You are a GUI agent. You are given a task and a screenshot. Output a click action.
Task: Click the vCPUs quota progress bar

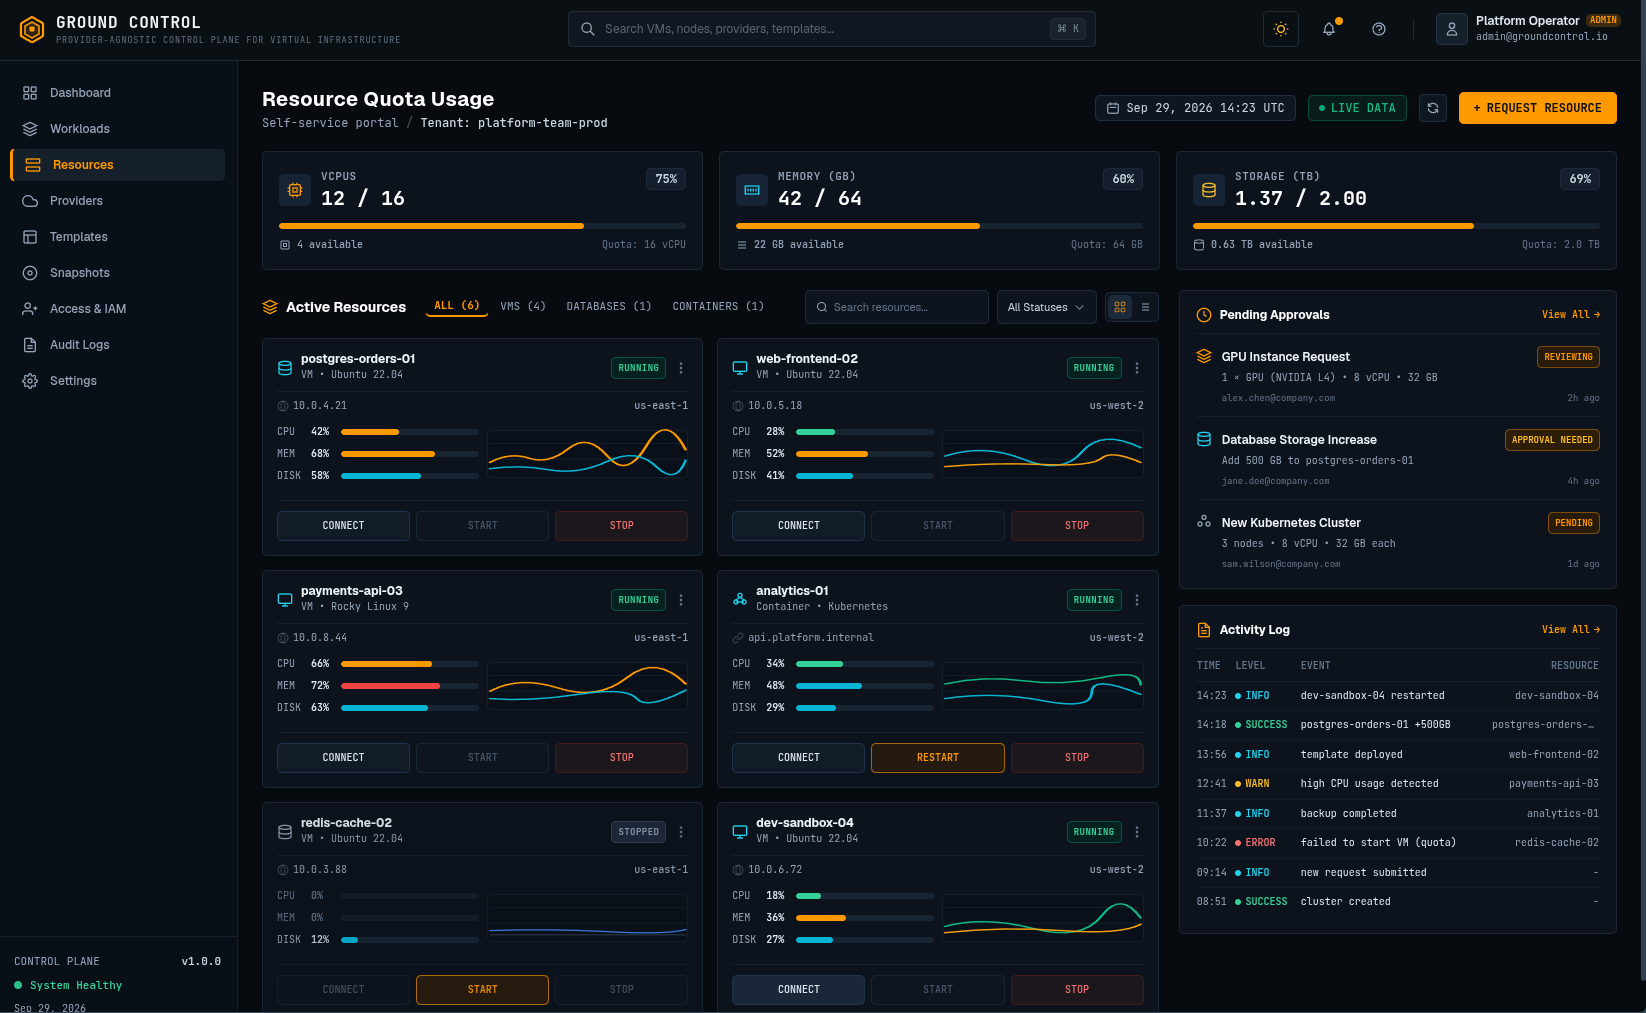pos(482,226)
